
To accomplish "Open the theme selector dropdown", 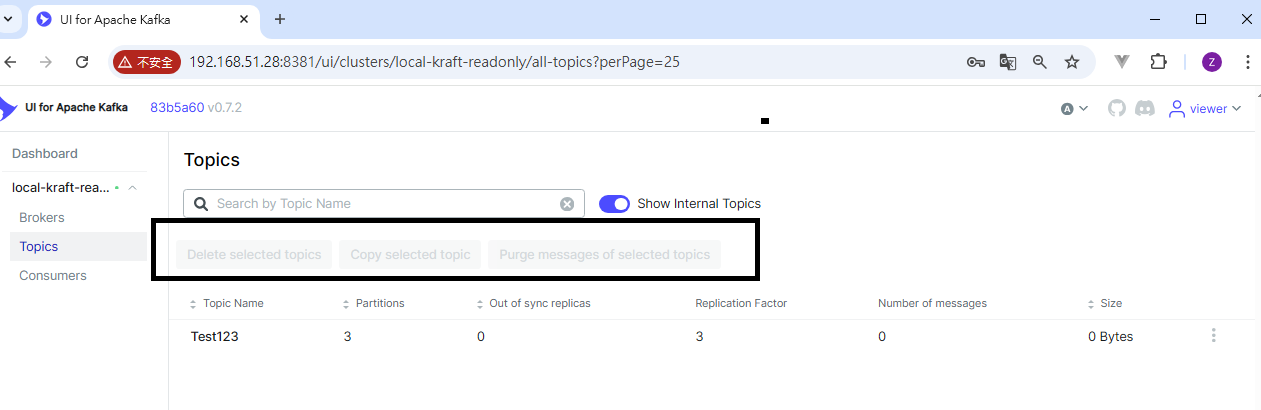I will pyautogui.click(x=1074, y=108).
